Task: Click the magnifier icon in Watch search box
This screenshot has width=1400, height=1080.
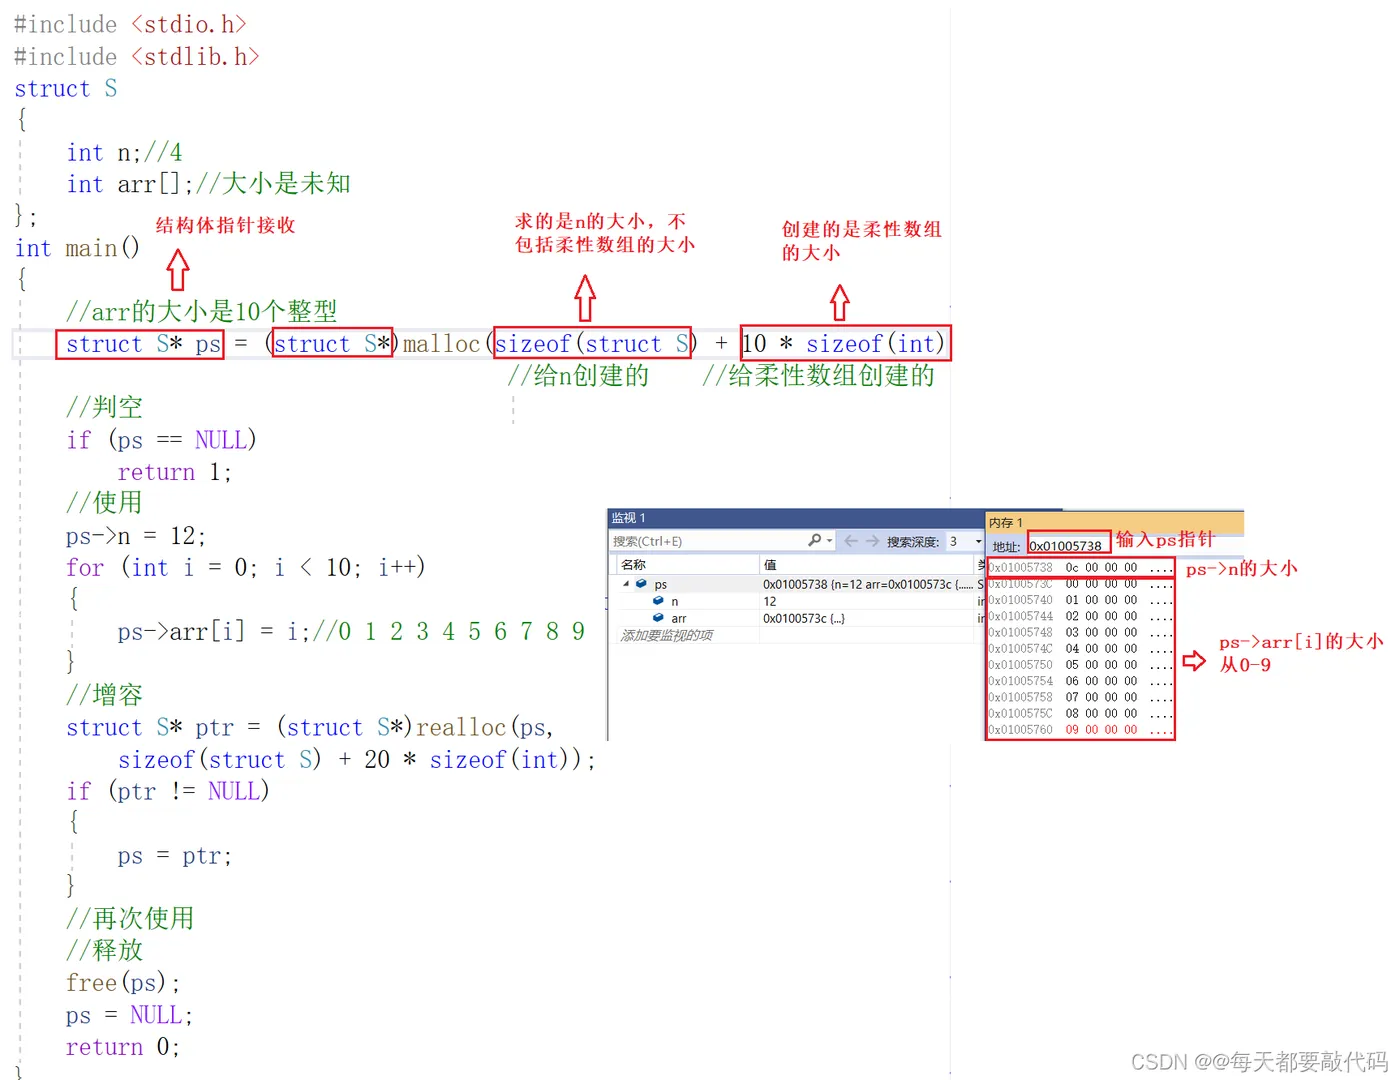Action: click(x=815, y=541)
